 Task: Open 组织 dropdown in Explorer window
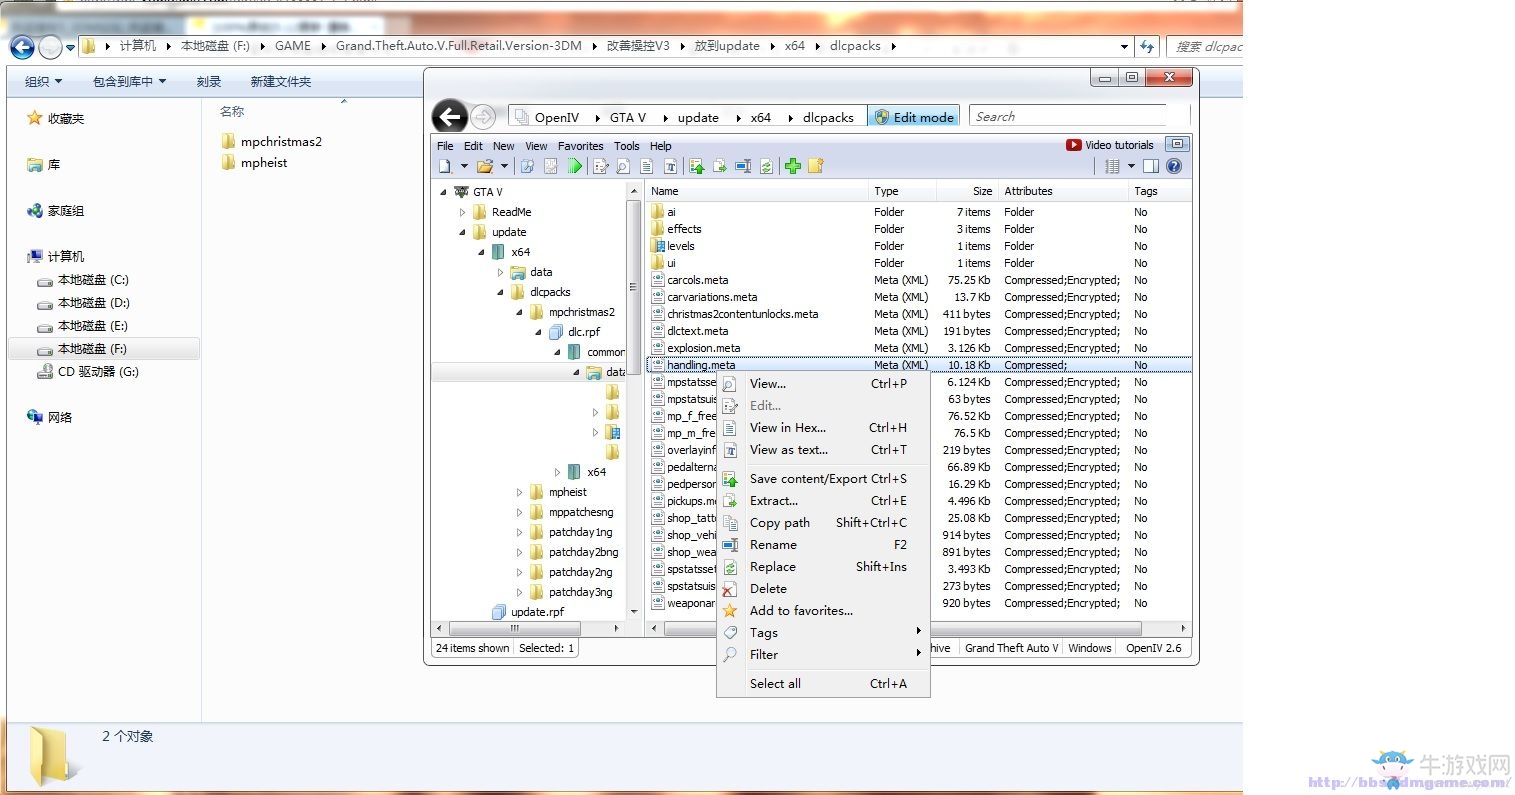pos(43,82)
